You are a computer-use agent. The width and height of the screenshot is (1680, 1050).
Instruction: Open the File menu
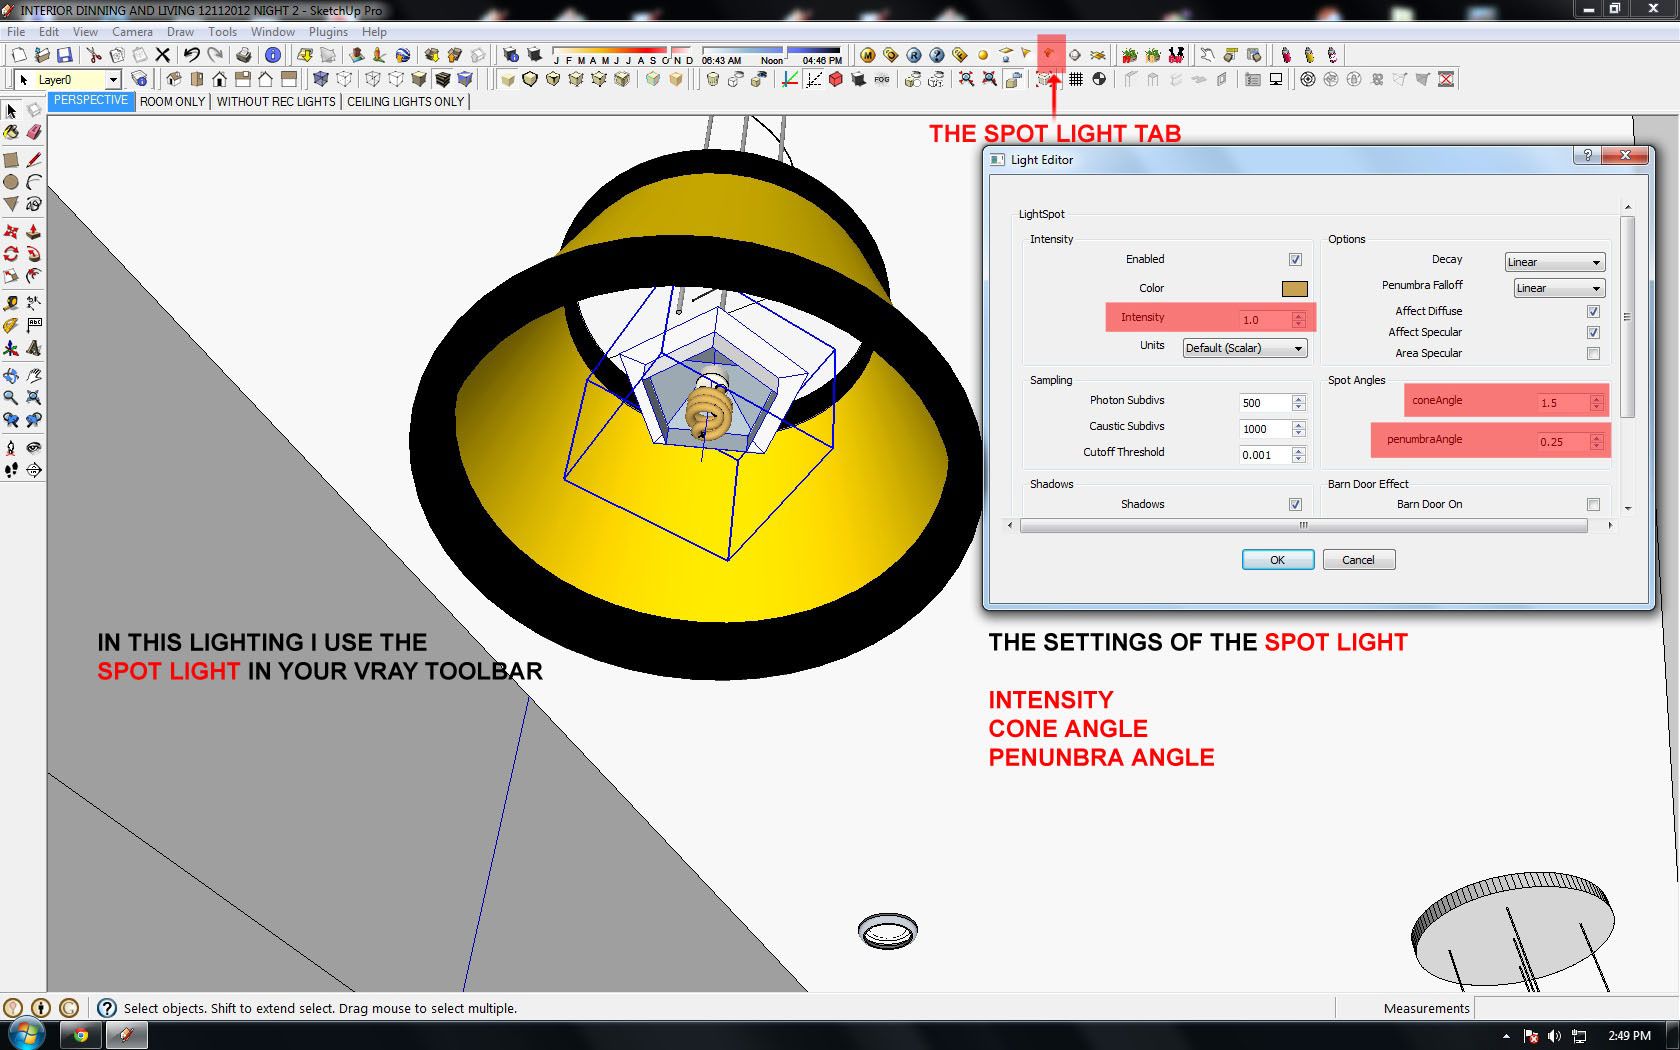16,32
